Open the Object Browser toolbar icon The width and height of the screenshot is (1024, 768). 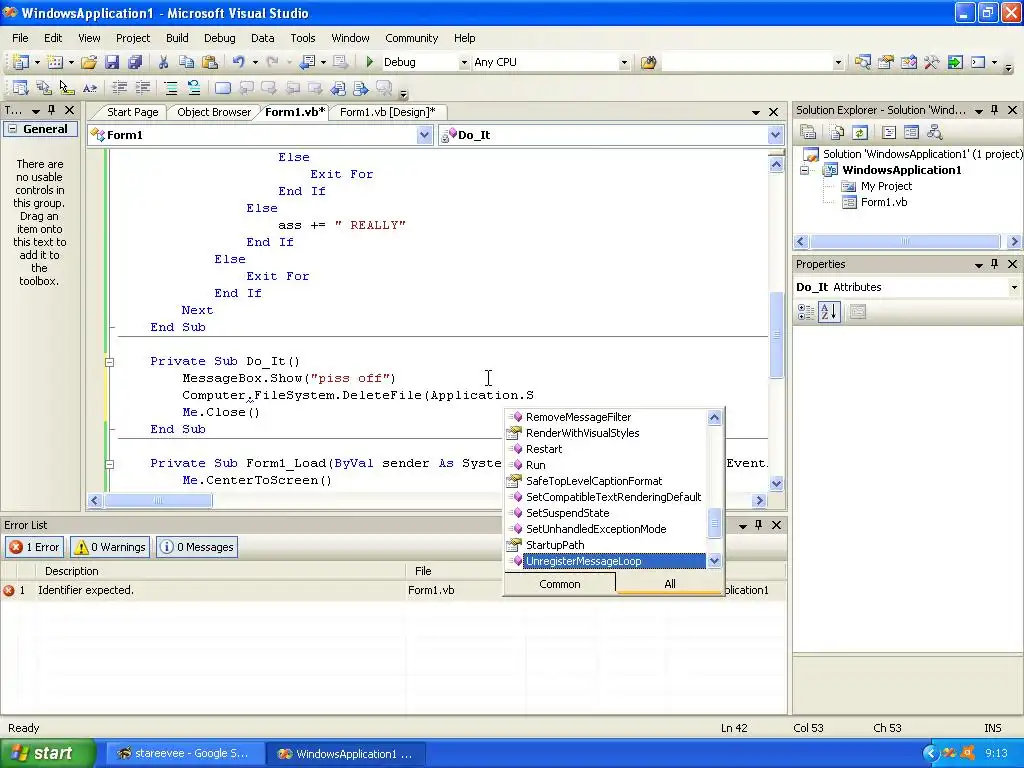click(908, 62)
